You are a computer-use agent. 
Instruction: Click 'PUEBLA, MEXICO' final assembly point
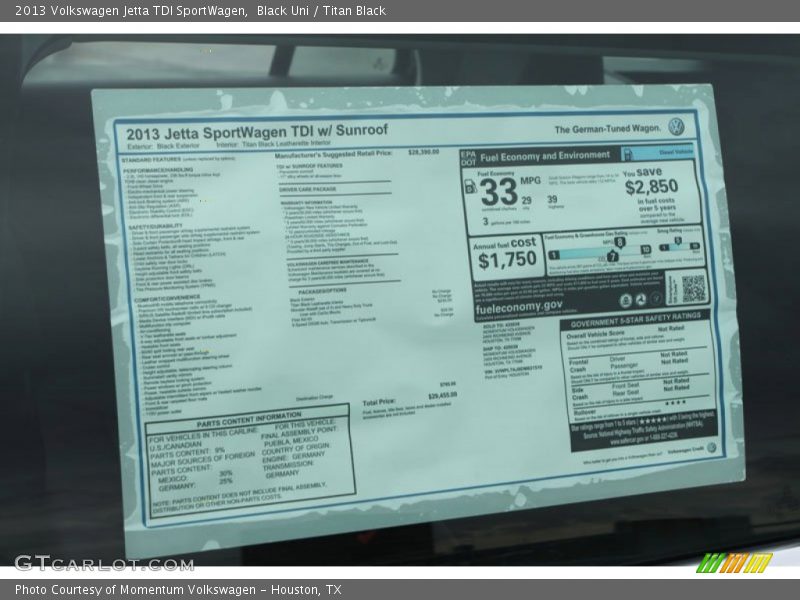point(291,442)
